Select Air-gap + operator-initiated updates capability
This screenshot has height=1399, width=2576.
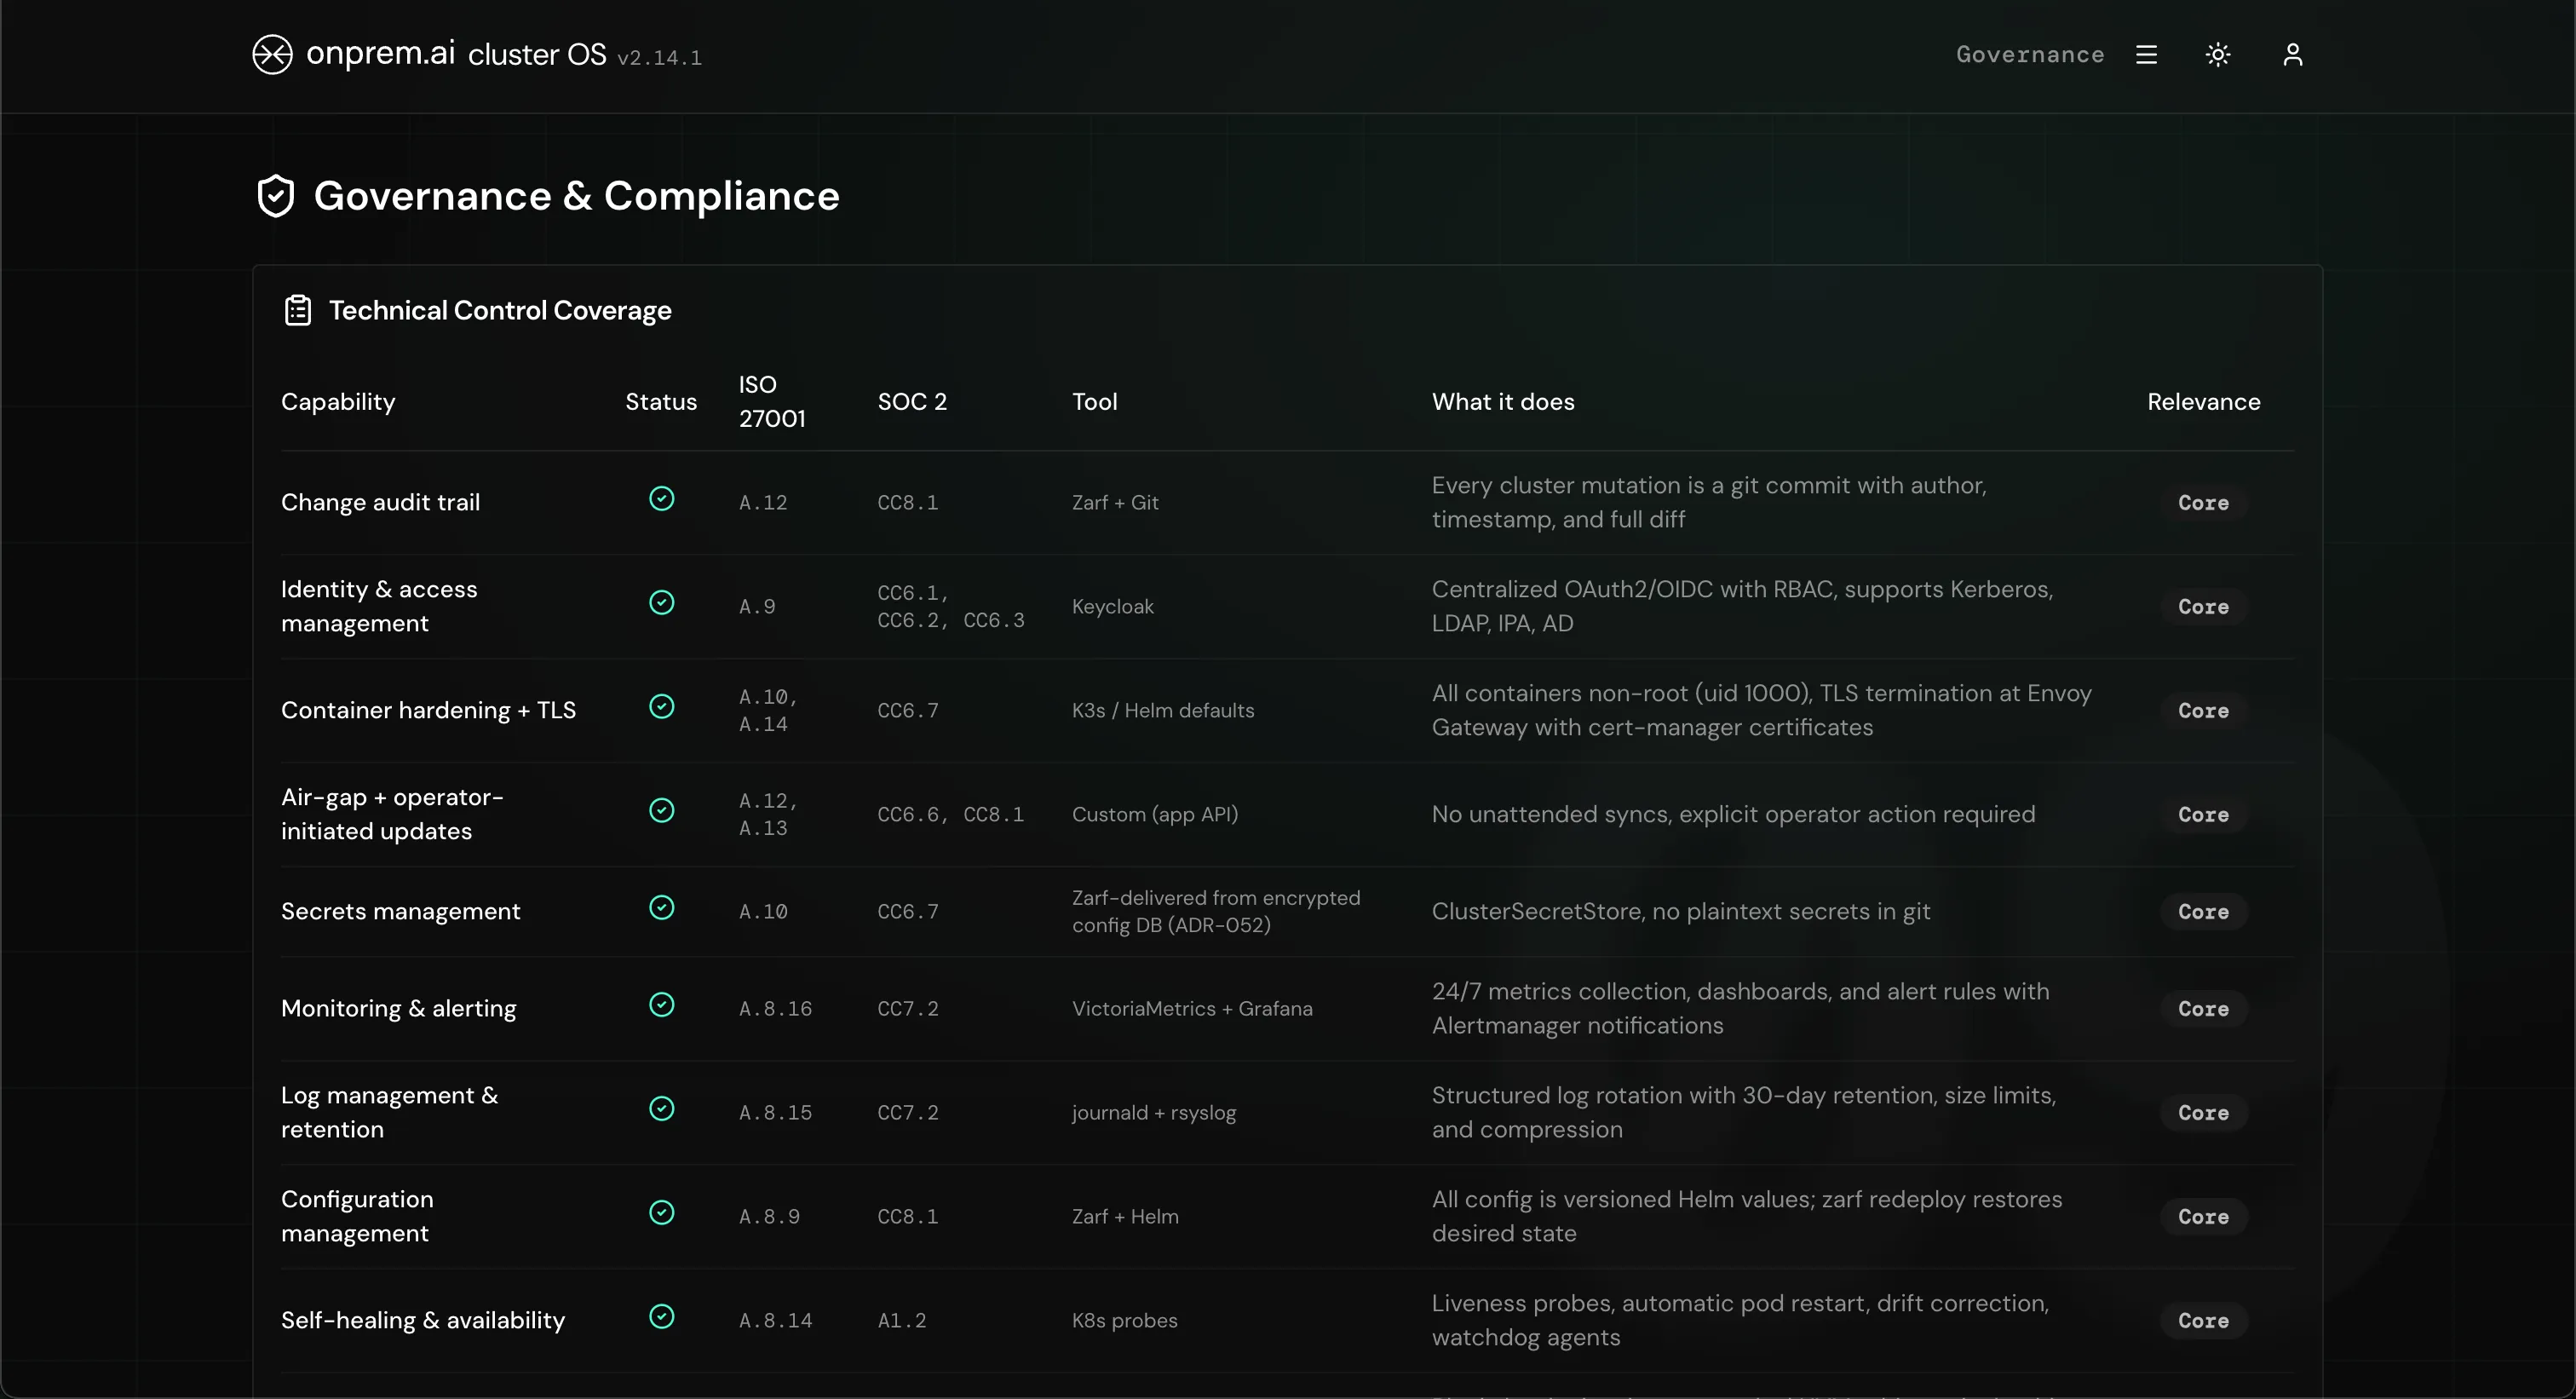(x=392, y=815)
